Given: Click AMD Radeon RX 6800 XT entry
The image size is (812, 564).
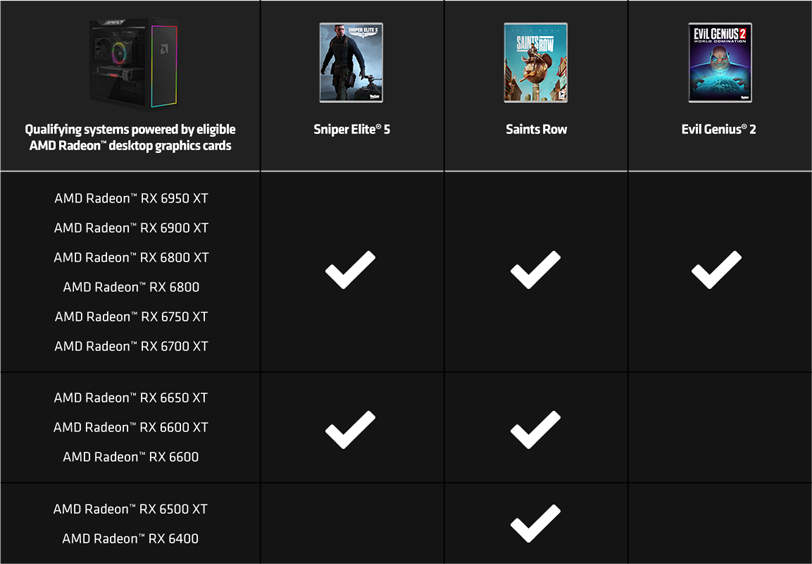Looking at the screenshot, I should tap(131, 257).
